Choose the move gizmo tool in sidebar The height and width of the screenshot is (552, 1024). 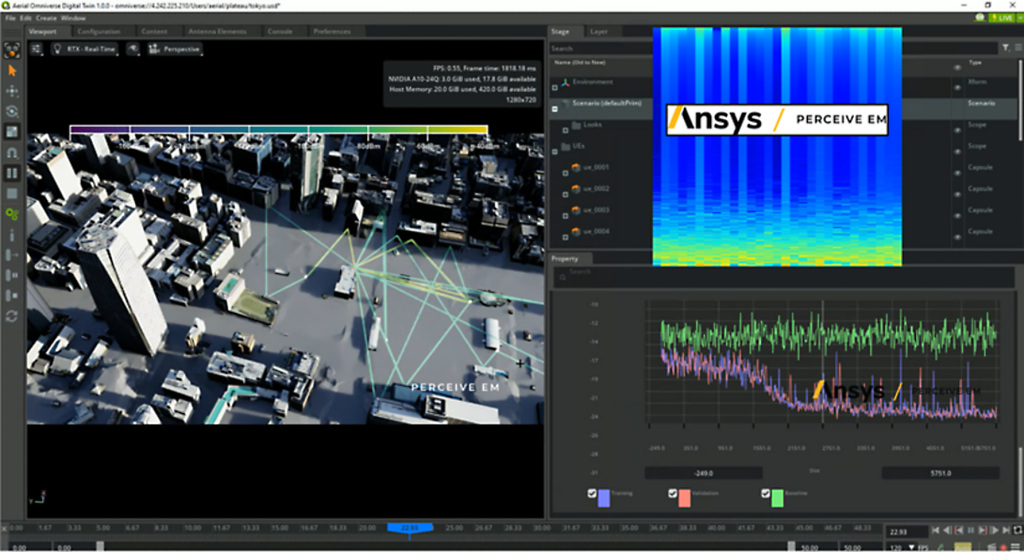(12, 91)
